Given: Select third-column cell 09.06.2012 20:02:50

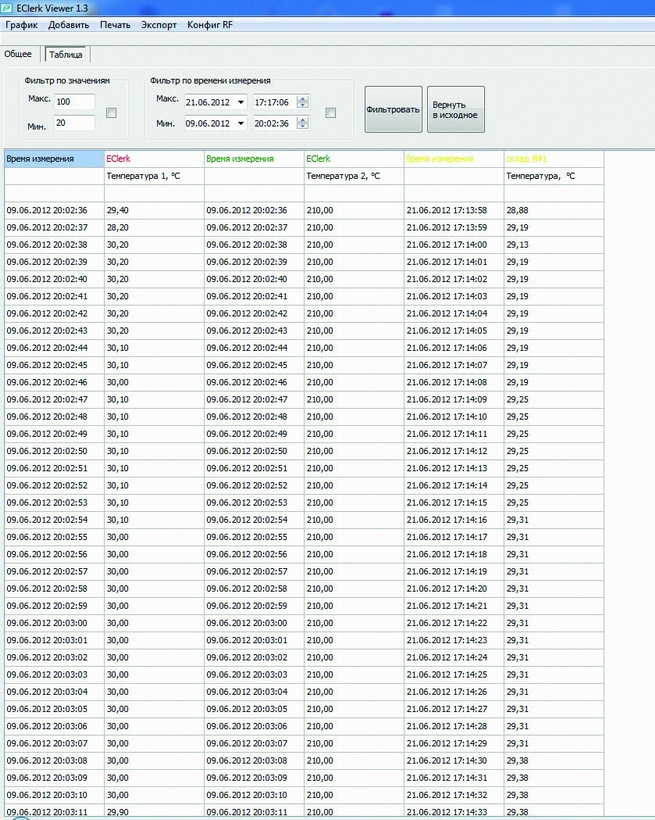Looking at the screenshot, I should pyautogui.click(x=254, y=451).
